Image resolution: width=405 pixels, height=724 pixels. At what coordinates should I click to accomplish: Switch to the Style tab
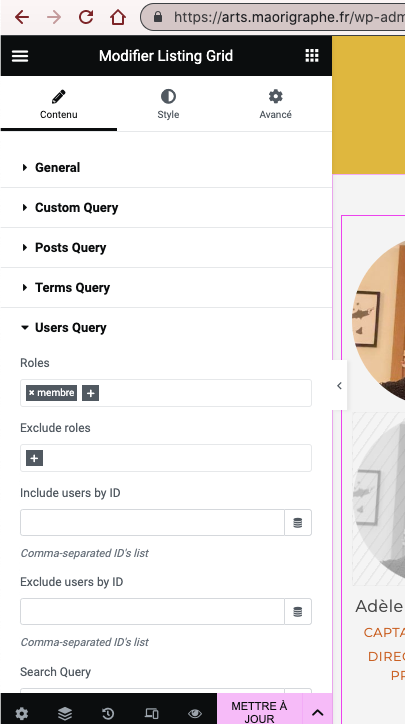tap(168, 104)
